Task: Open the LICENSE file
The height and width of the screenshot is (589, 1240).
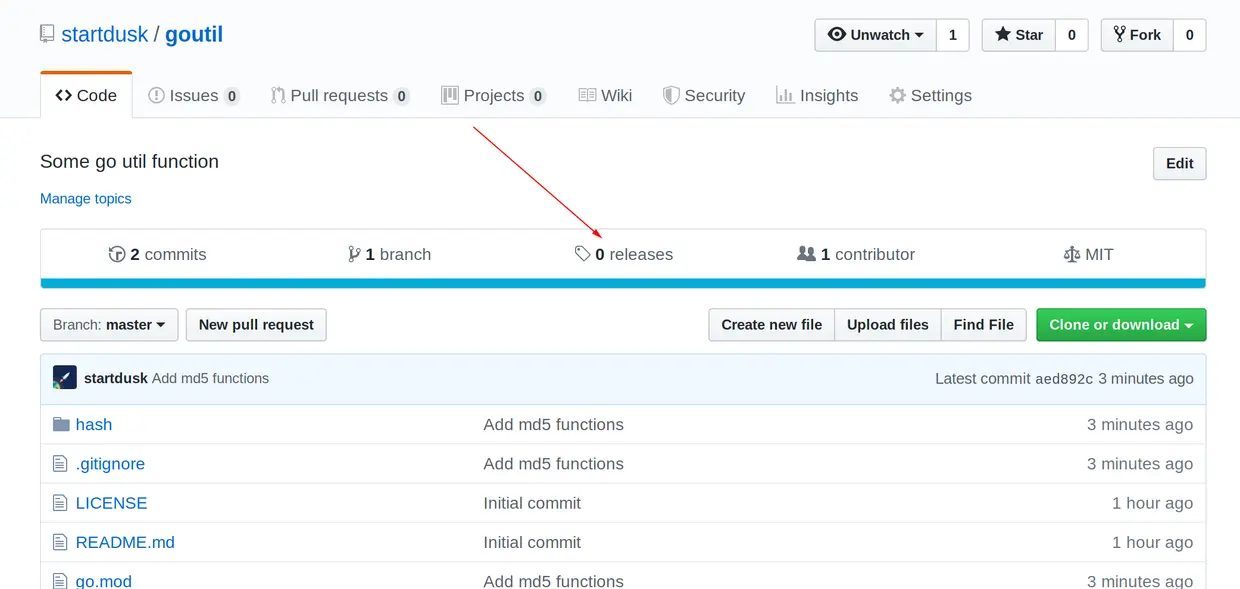Action: click(x=111, y=503)
